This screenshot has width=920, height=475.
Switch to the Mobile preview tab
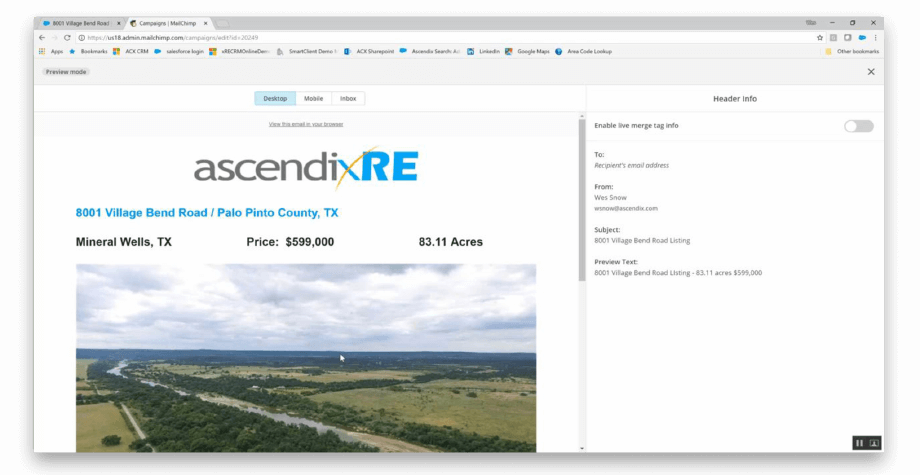click(313, 99)
